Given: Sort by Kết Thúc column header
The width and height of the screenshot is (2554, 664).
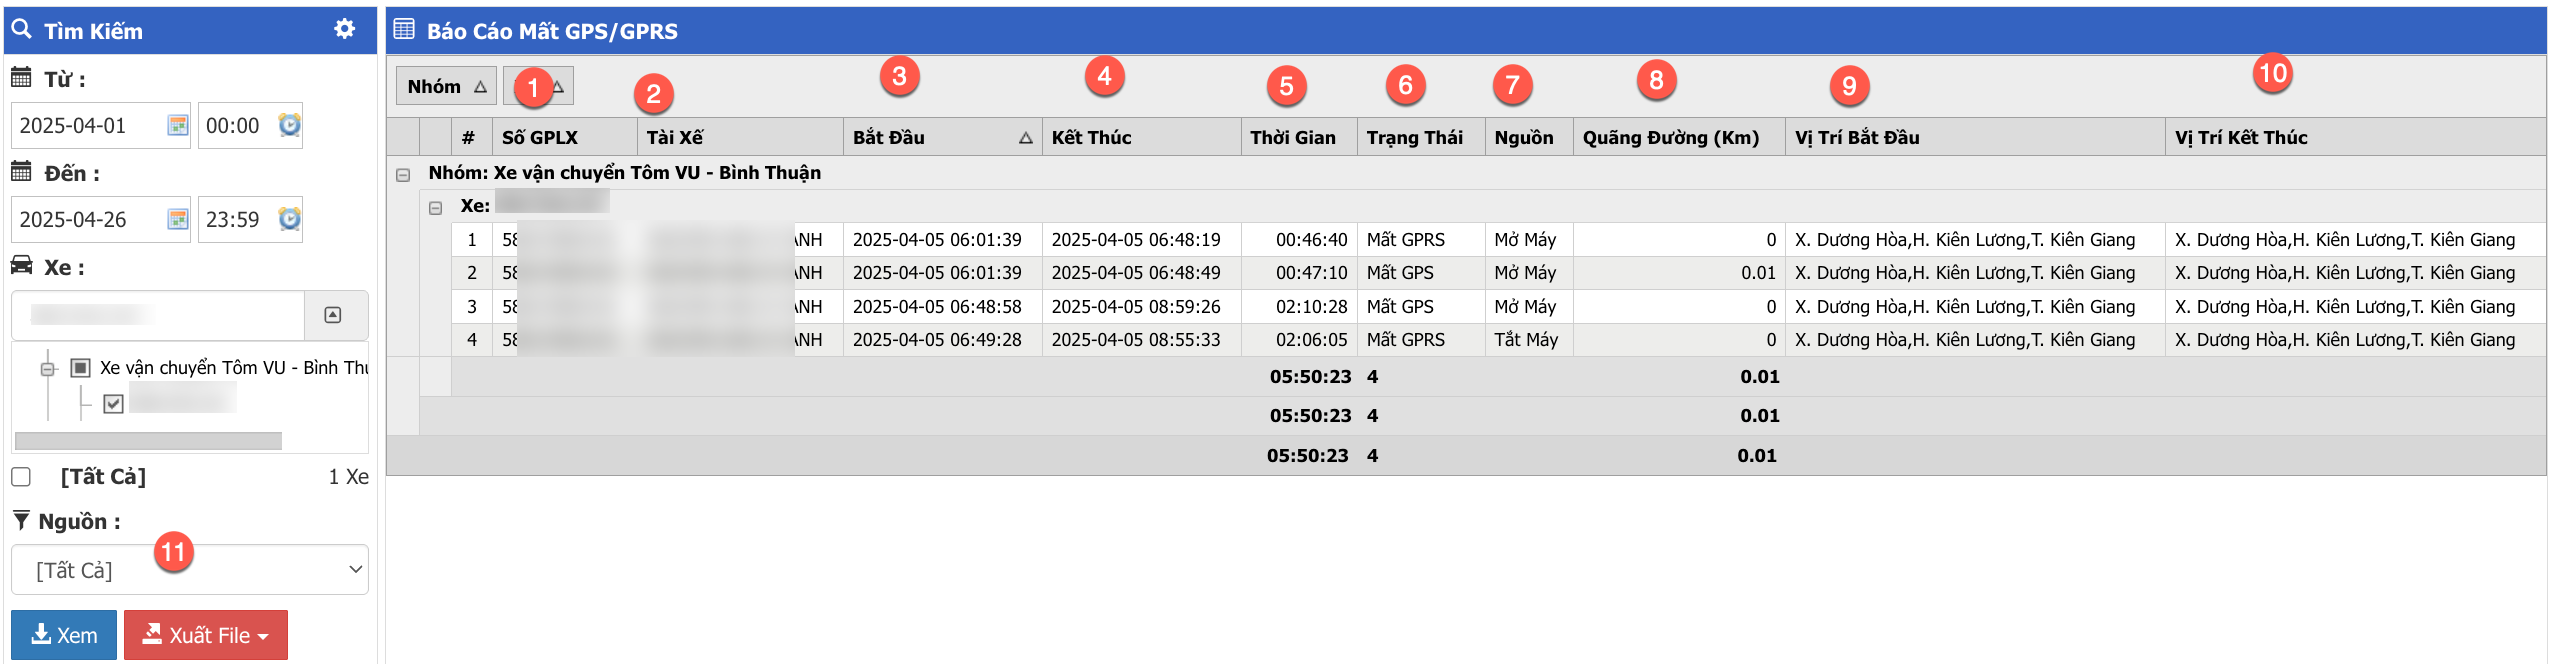Looking at the screenshot, I should [1141, 137].
